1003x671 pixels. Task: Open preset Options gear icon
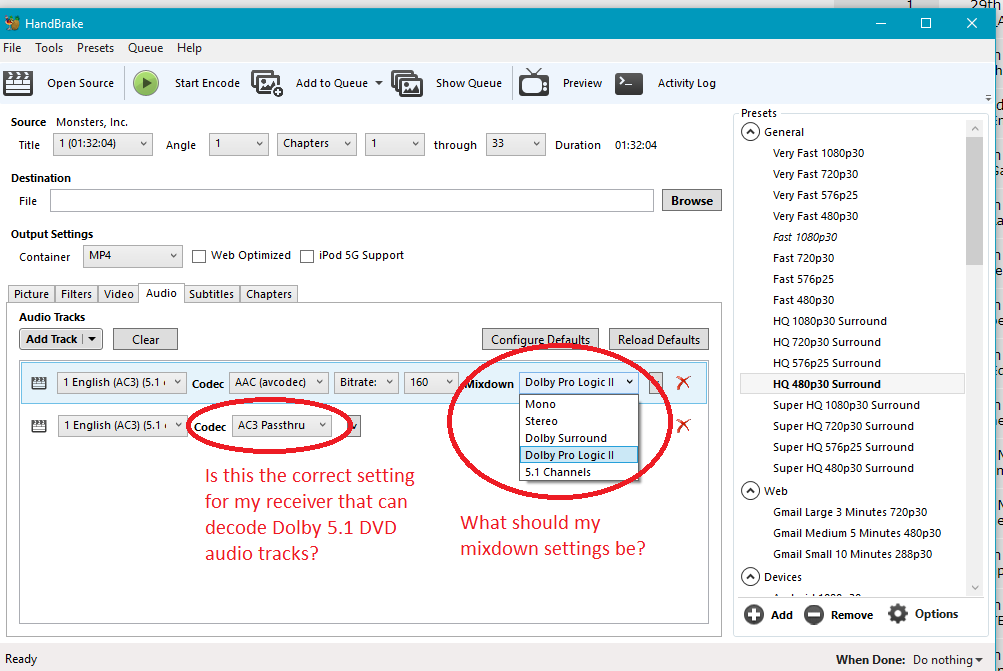coord(897,614)
